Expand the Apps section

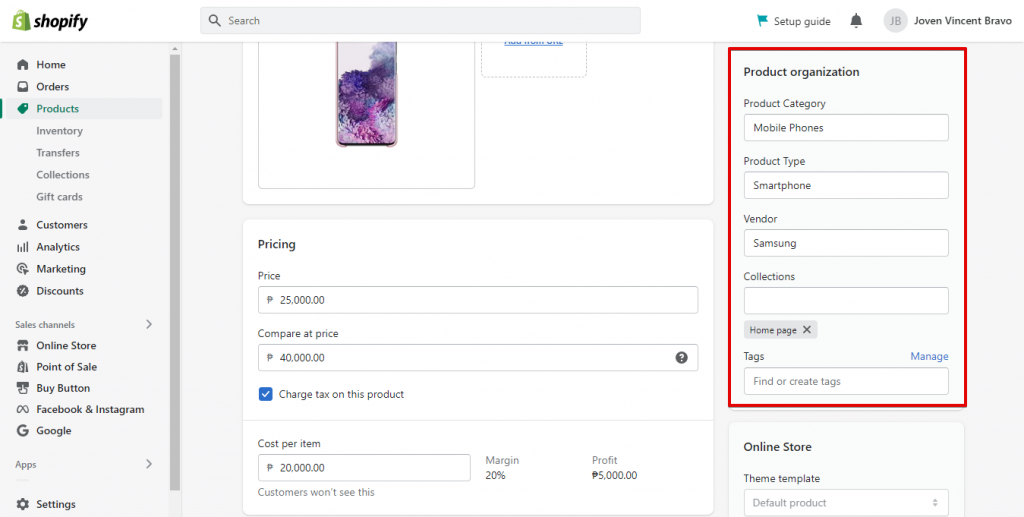click(149, 464)
